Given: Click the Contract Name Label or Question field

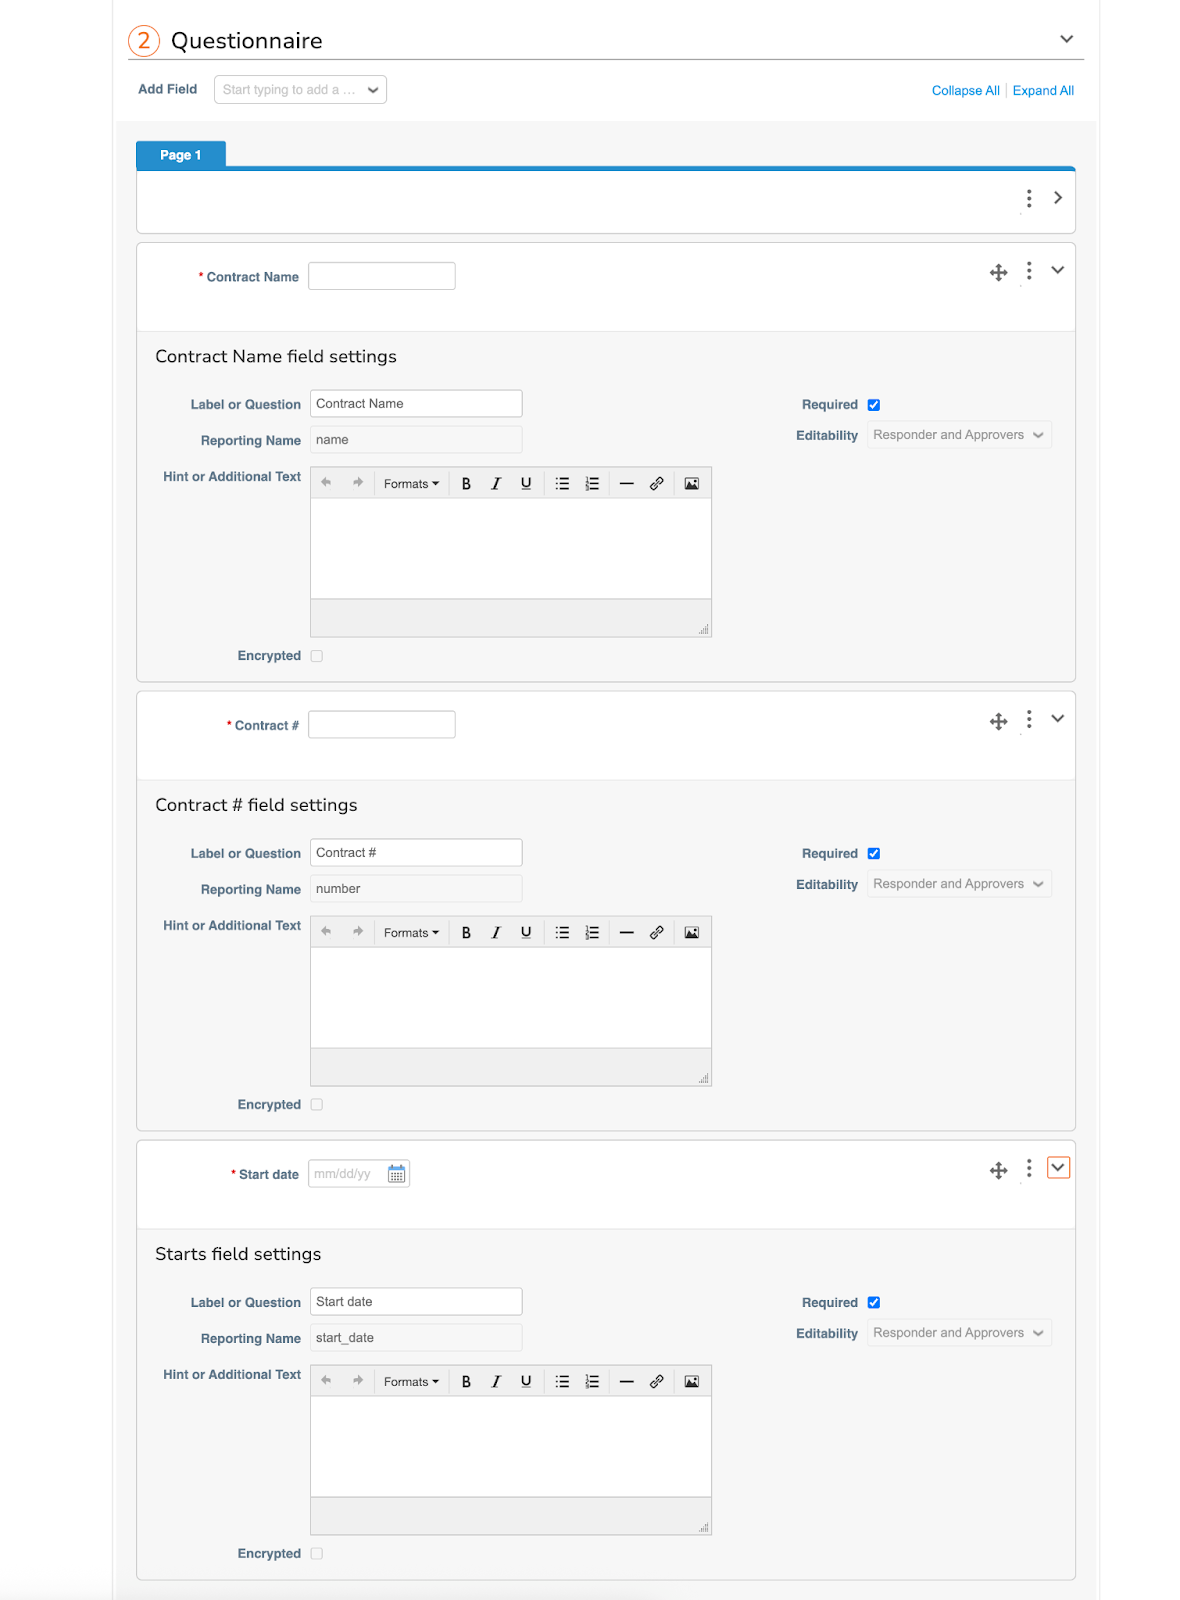Looking at the screenshot, I should coord(416,404).
